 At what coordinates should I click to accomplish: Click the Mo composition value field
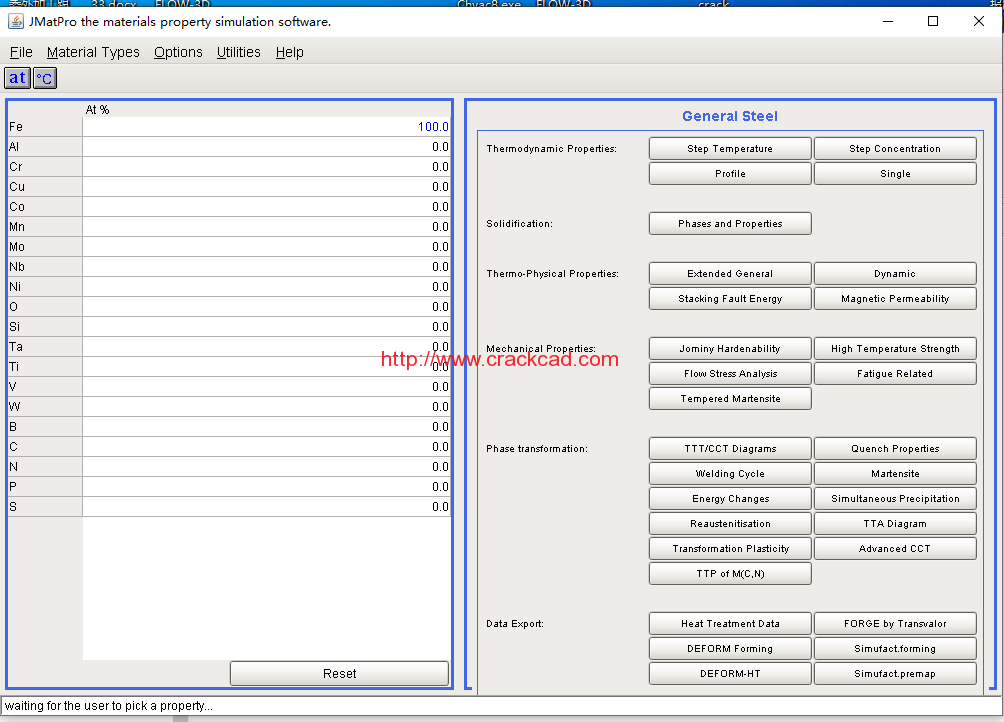266,246
